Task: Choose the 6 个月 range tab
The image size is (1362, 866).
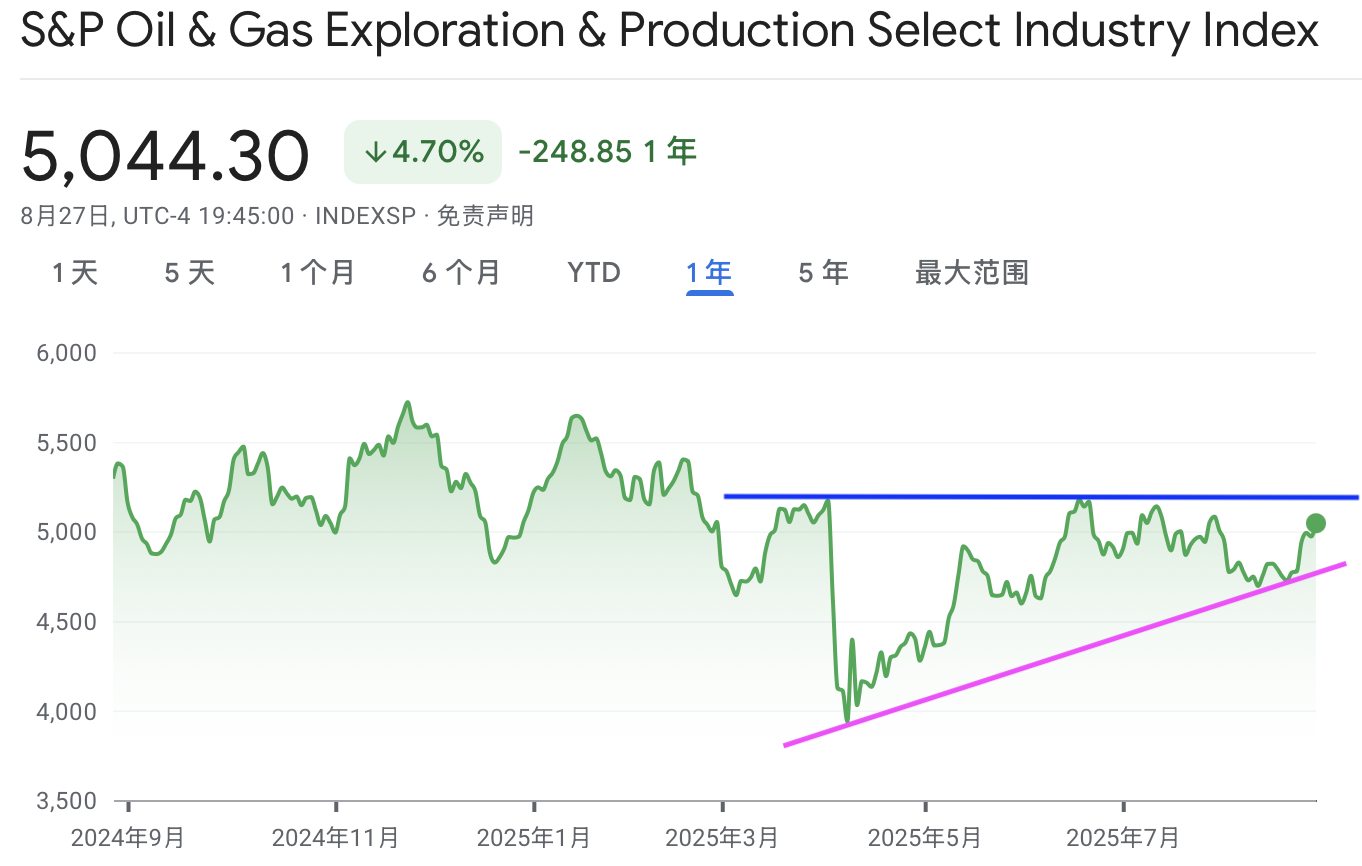Action: (461, 272)
